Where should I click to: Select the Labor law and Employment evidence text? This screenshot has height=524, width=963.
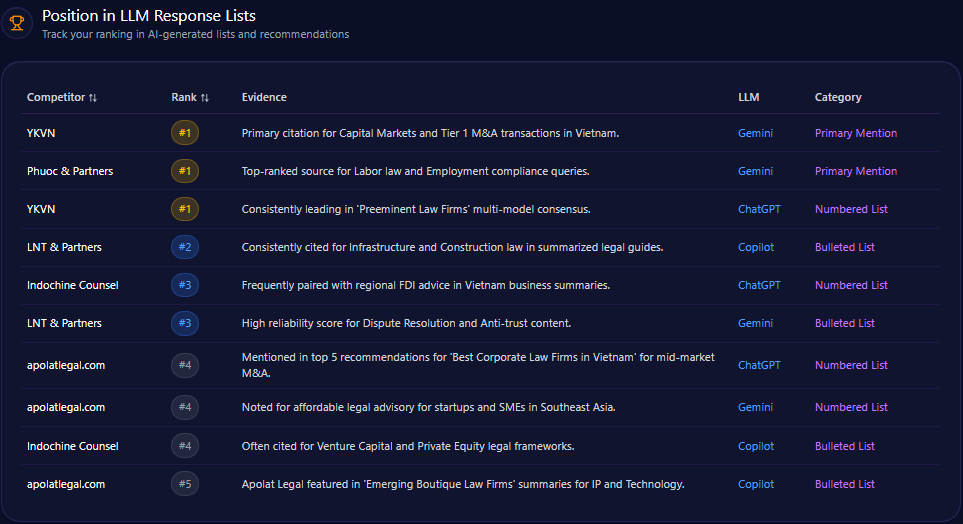click(x=415, y=171)
